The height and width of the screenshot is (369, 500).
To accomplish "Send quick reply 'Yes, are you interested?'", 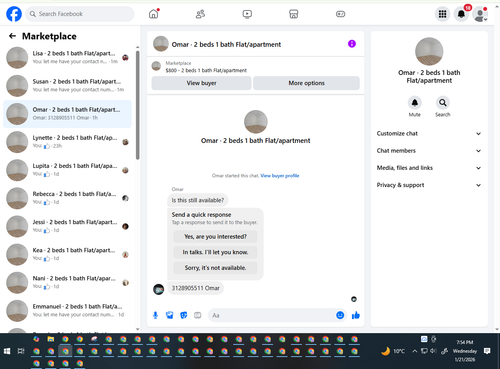I will (x=215, y=237).
